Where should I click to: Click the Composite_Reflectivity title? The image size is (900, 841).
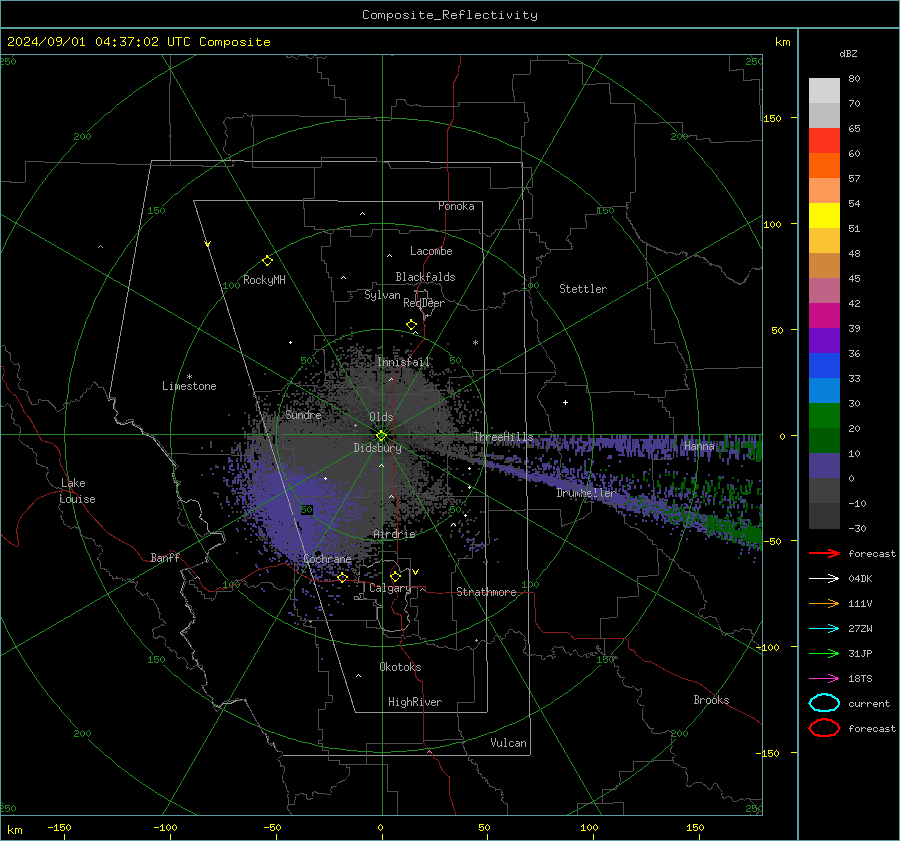[450, 15]
